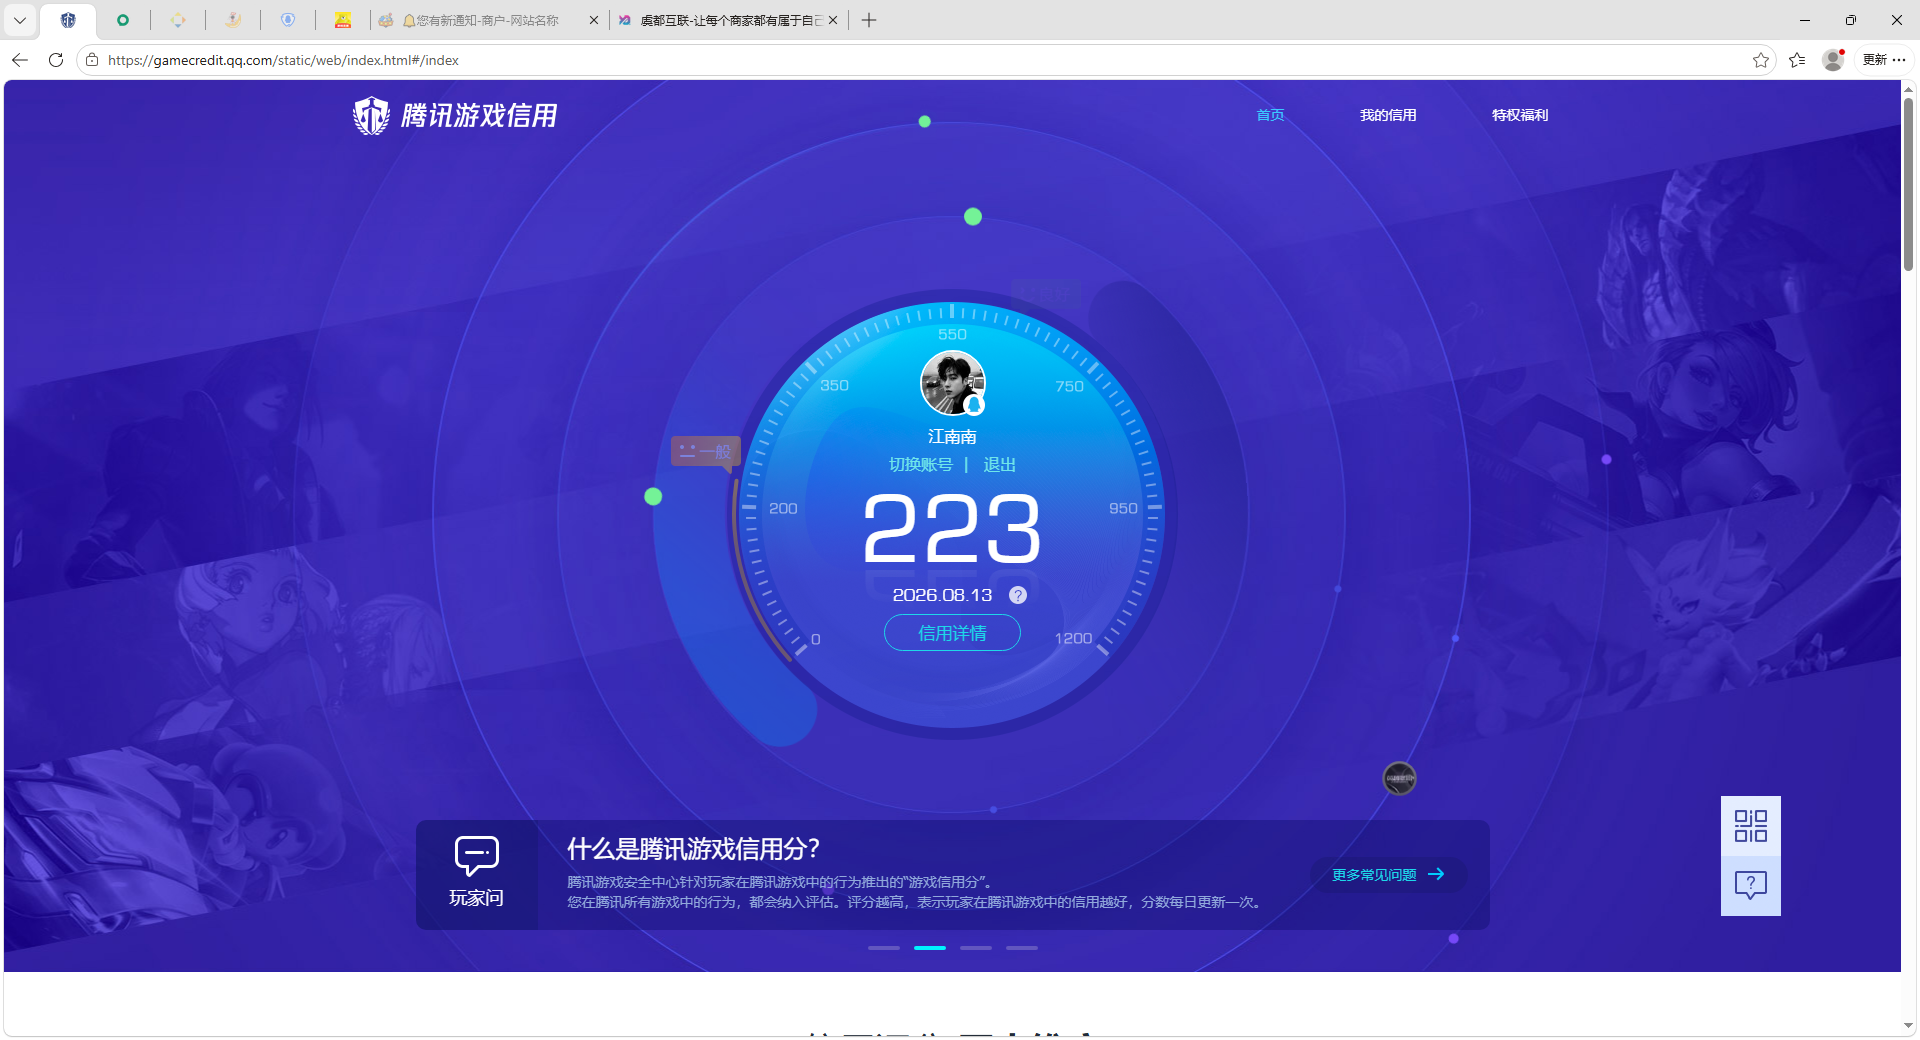Click 退出 to log out
This screenshot has width=1920, height=1040.
(x=999, y=465)
